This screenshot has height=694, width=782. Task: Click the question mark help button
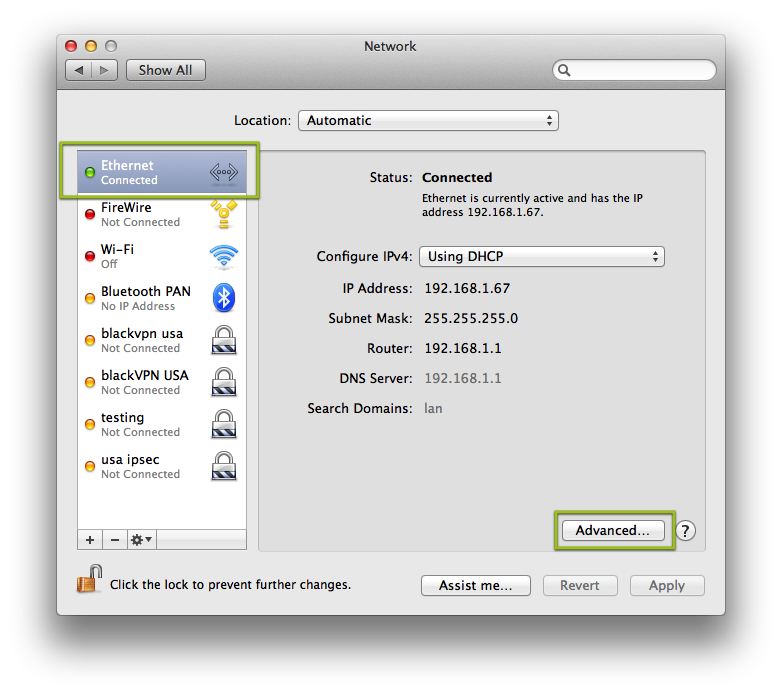click(x=686, y=531)
